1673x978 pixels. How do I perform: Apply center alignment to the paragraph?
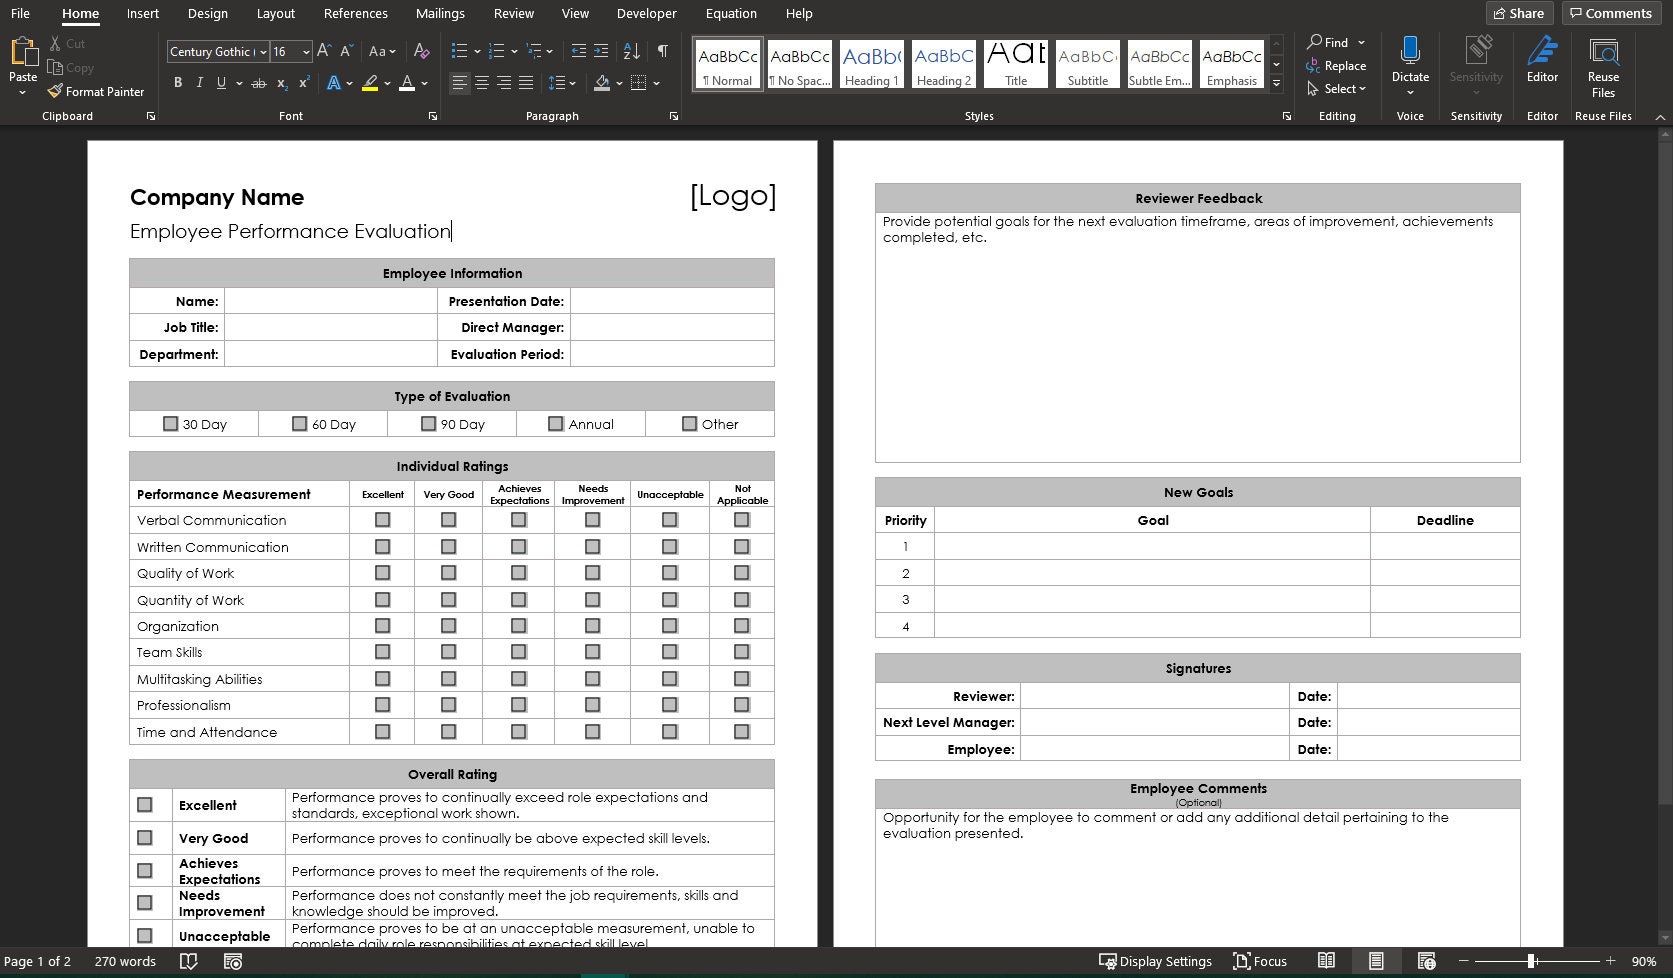click(x=481, y=83)
